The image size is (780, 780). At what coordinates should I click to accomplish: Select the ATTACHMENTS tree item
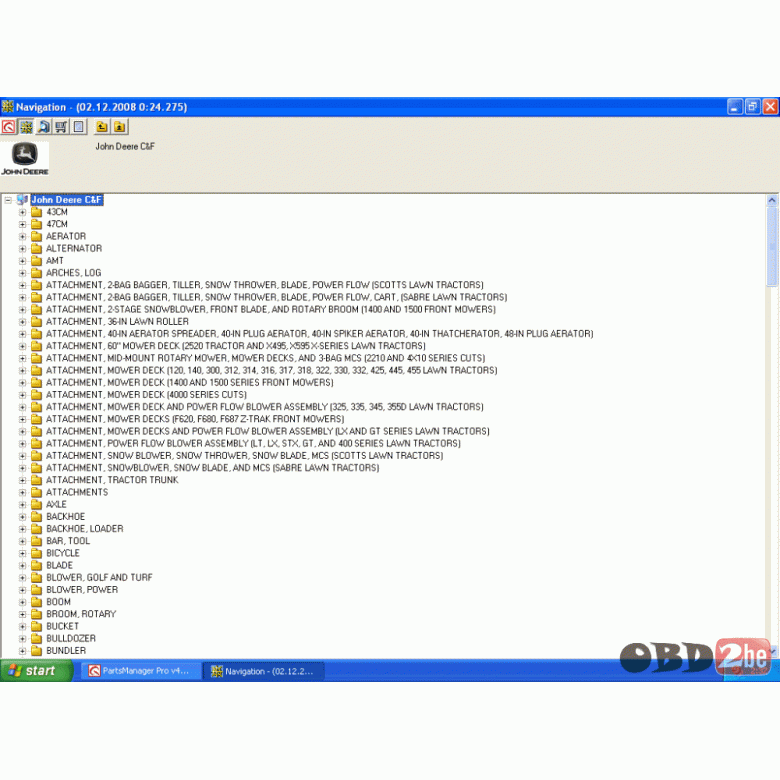[x=77, y=492]
